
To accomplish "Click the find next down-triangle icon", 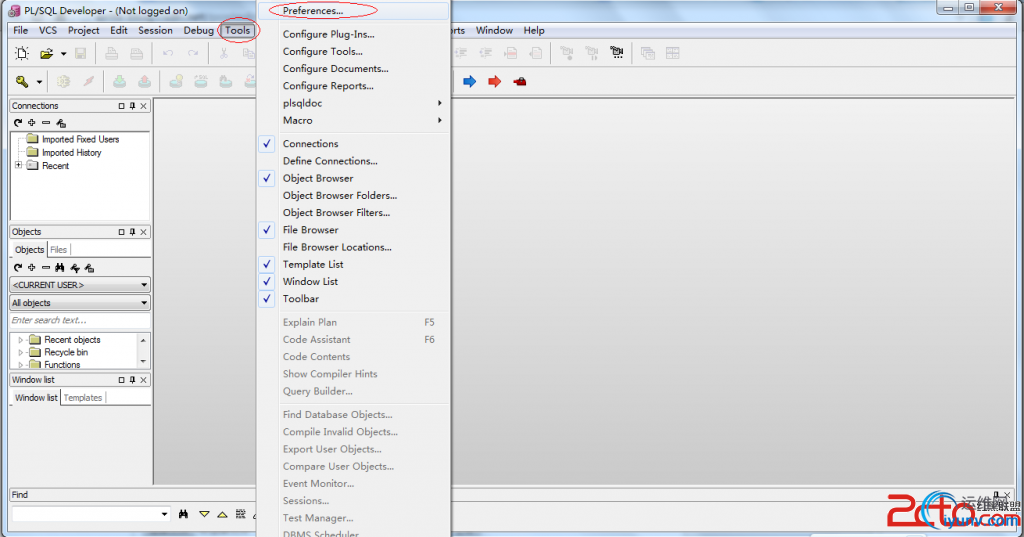I will pos(204,514).
